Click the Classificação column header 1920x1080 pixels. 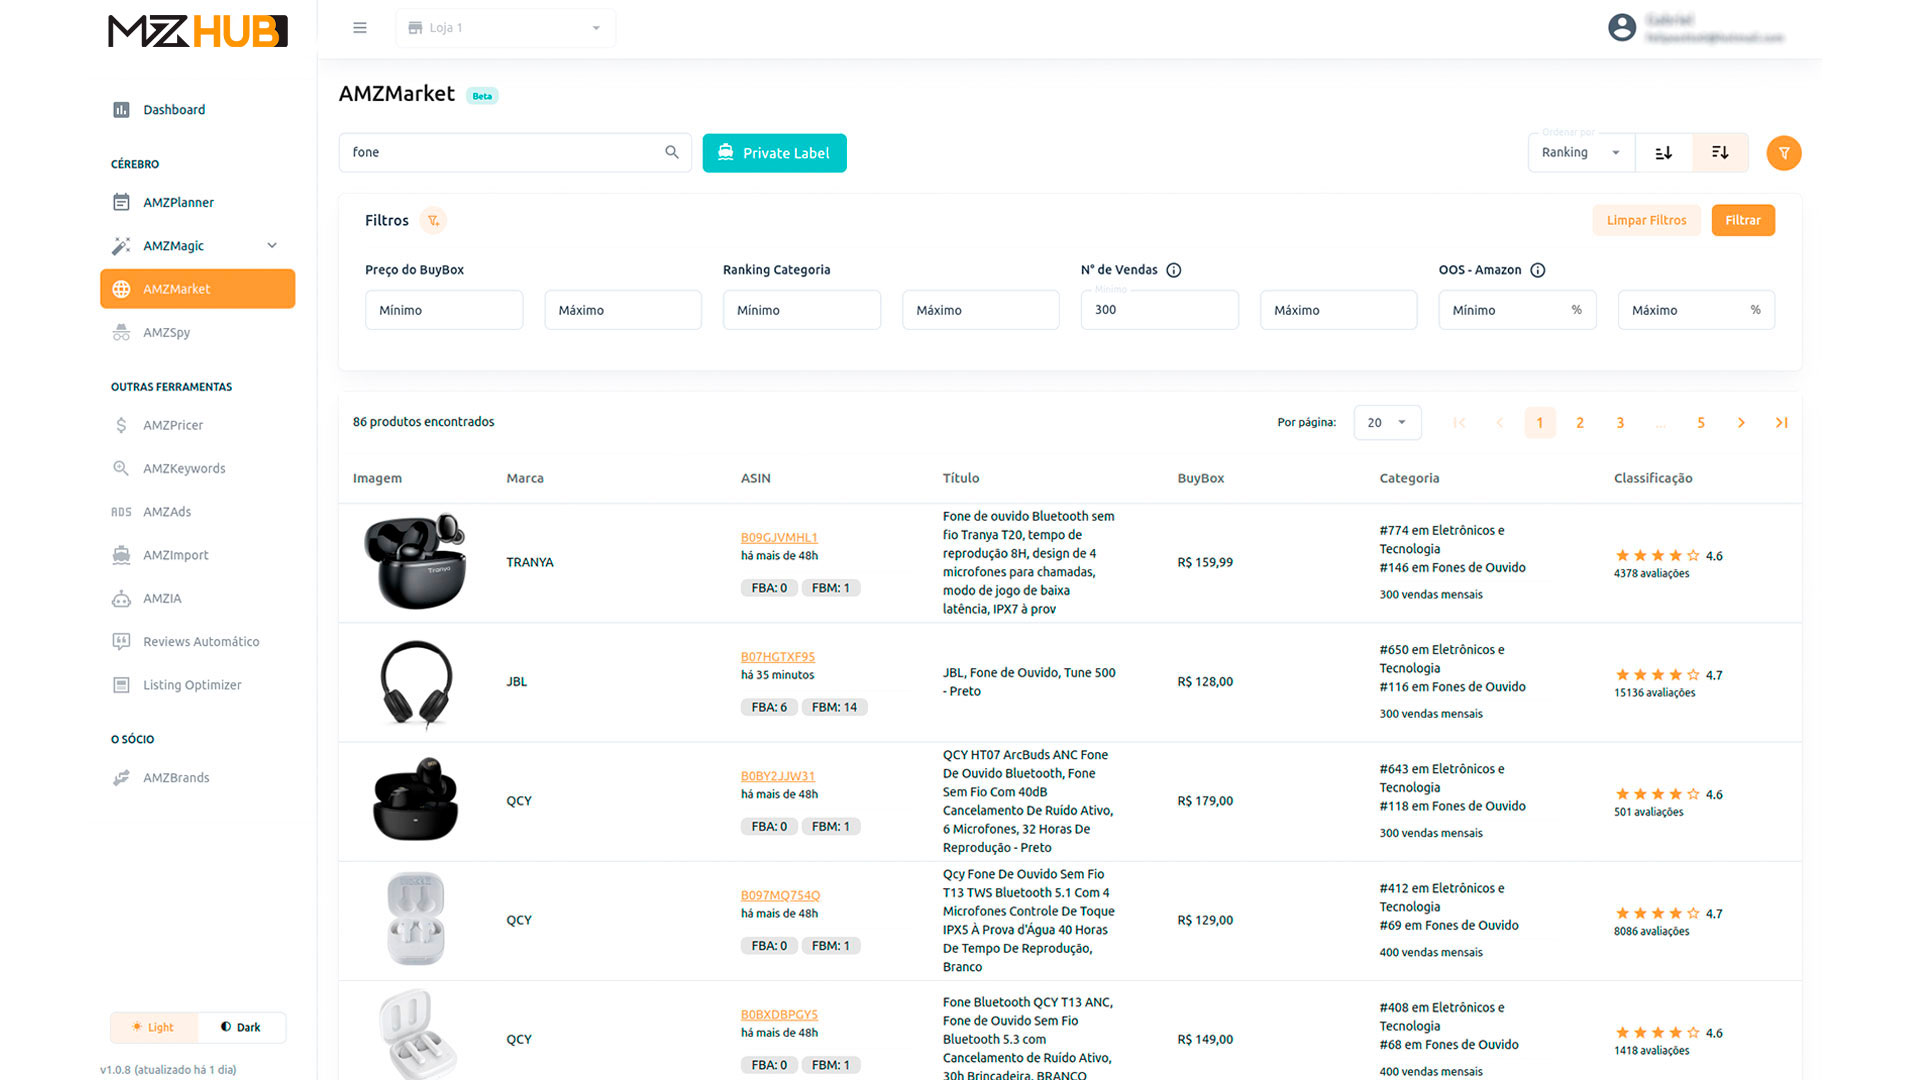tap(1653, 478)
